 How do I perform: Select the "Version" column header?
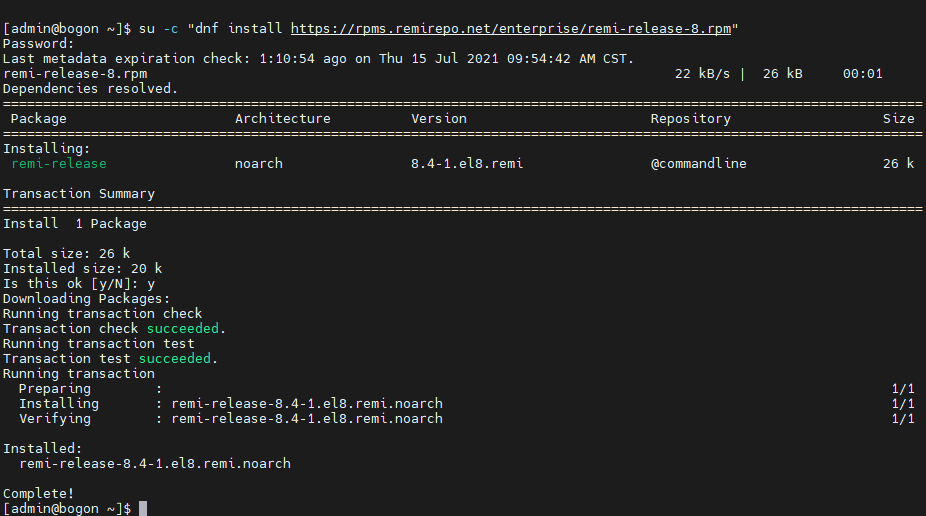point(439,119)
